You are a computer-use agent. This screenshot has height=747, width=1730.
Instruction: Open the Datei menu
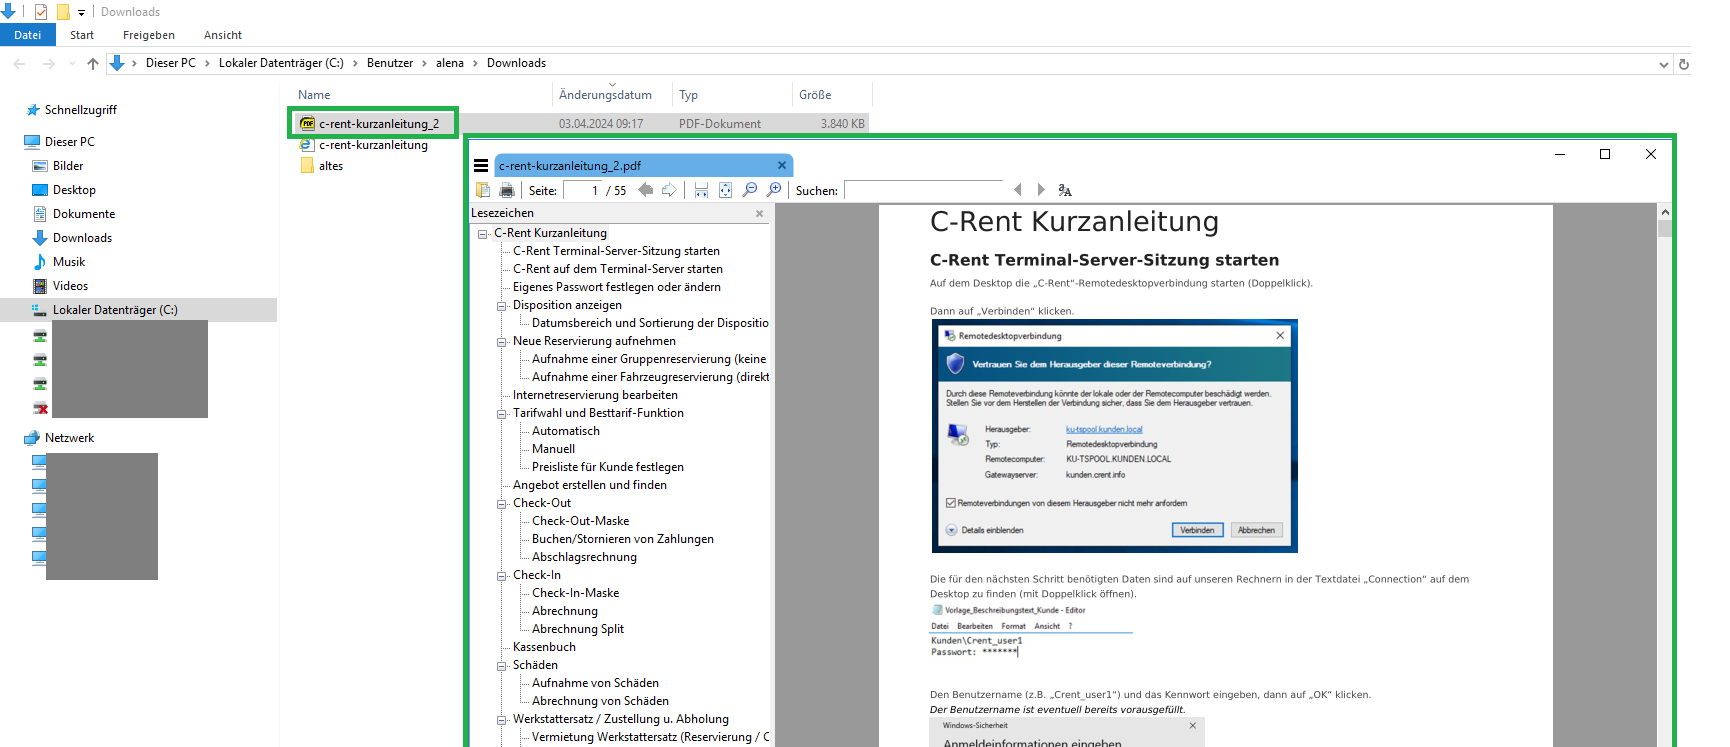[27, 35]
